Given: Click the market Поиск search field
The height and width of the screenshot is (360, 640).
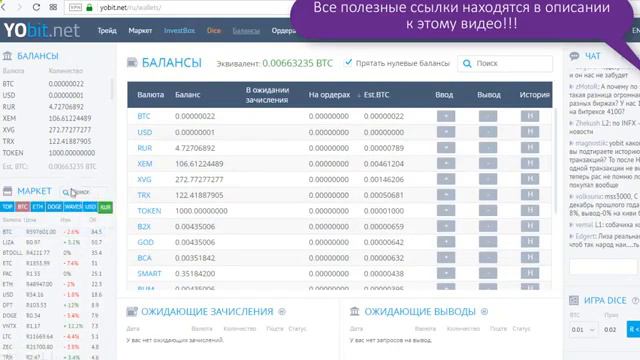Looking at the screenshot, I should (84, 191).
